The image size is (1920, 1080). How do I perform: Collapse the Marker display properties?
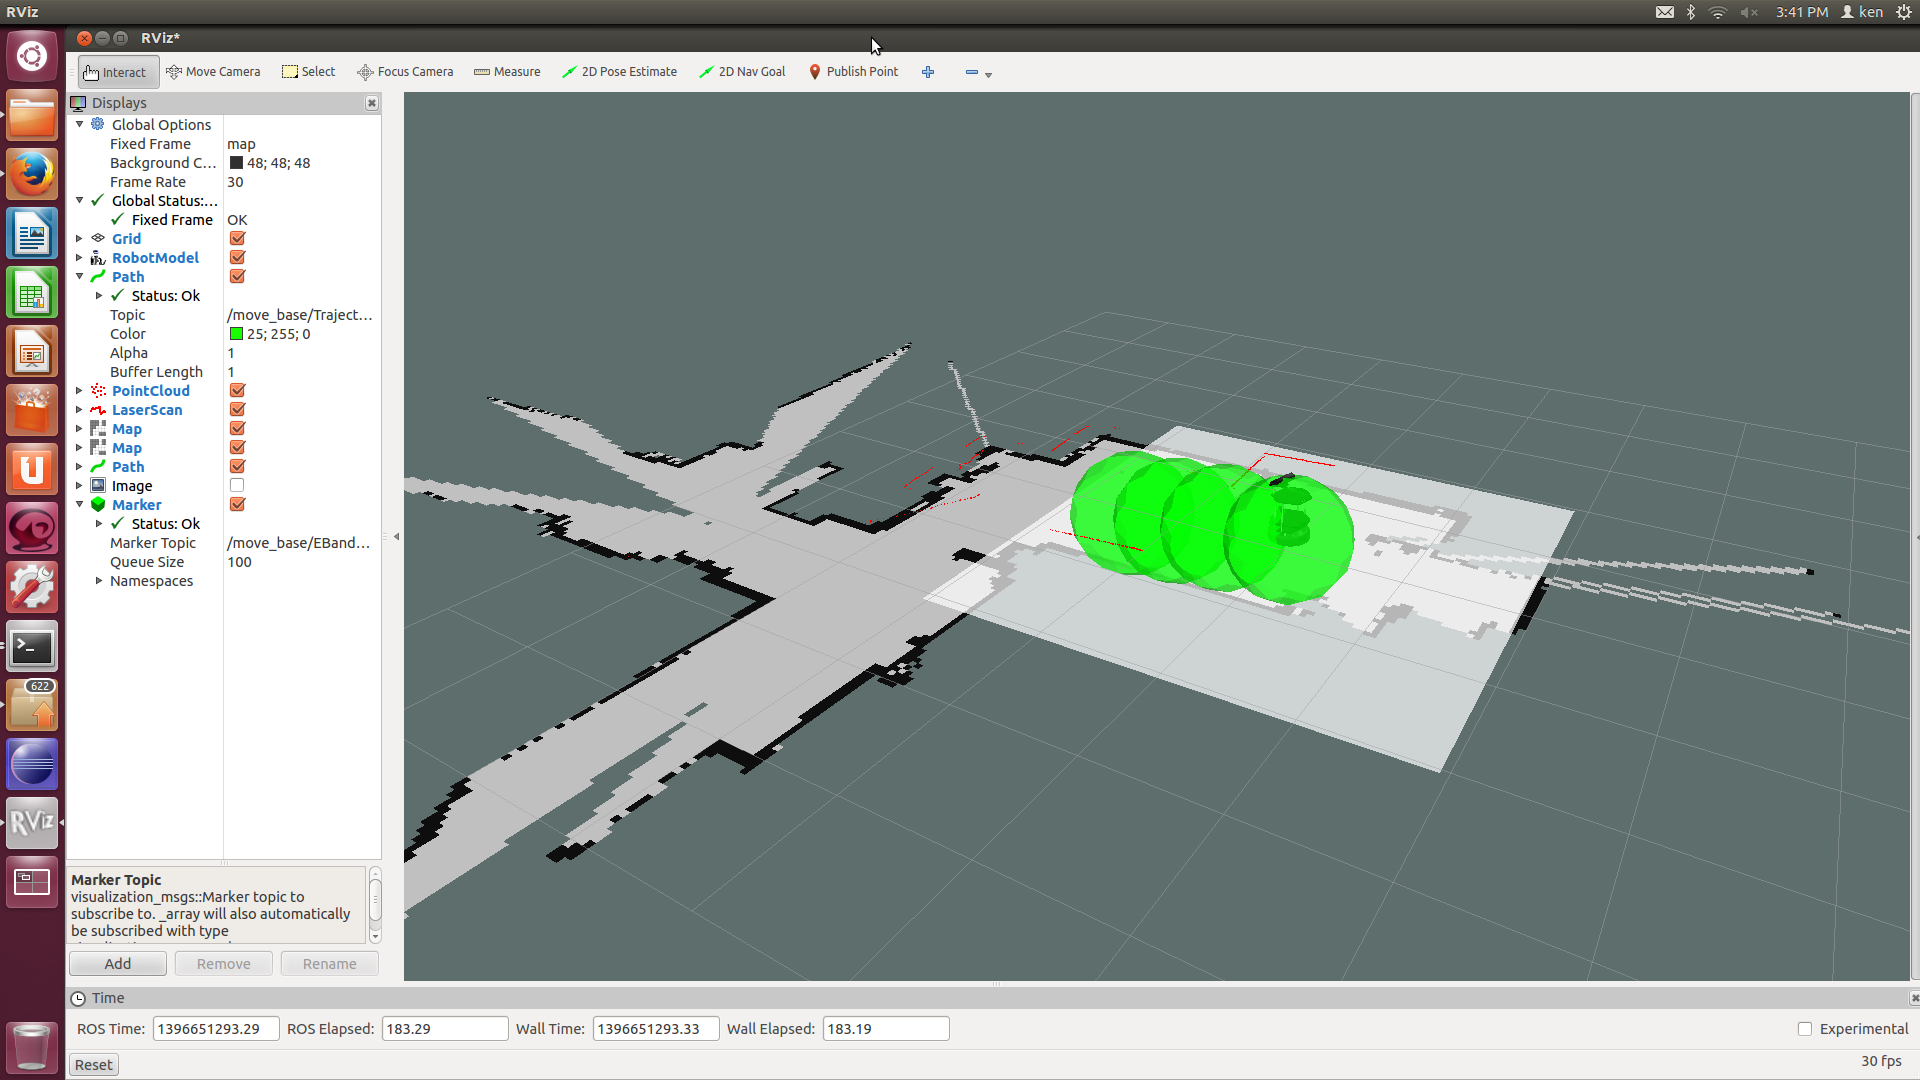pos(80,504)
